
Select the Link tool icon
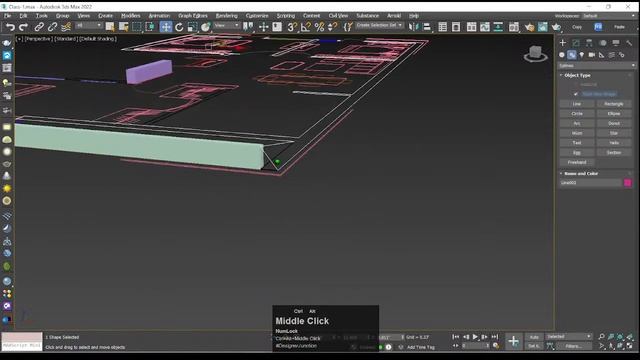click(x=39, y=27)
